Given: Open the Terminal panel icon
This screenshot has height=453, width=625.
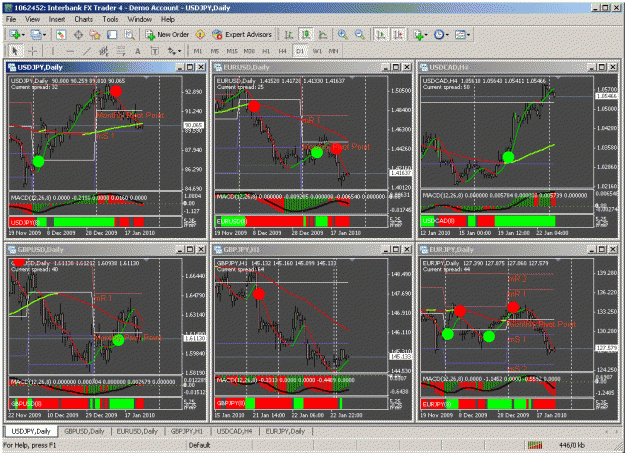Looking at the screenshot, I should pos(112,35).
